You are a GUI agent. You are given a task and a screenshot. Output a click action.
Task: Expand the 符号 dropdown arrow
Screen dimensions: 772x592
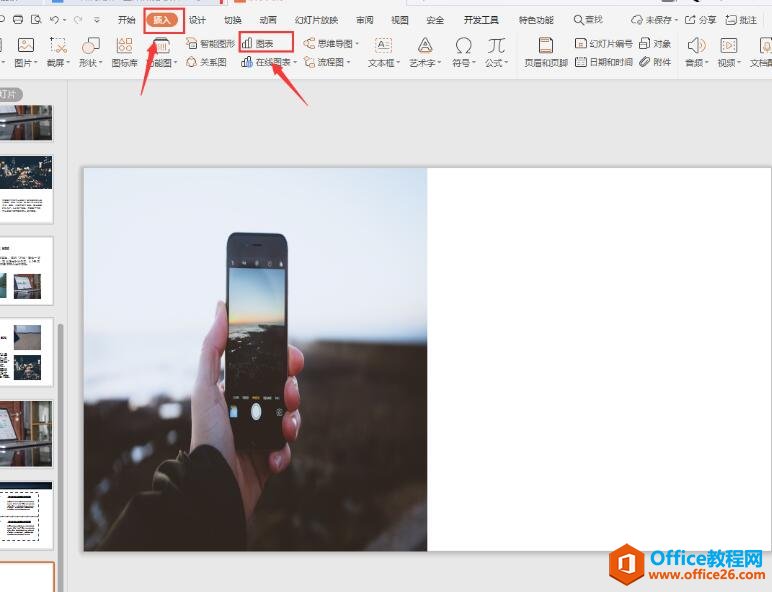pyautogui.click(x=474, y=63)
